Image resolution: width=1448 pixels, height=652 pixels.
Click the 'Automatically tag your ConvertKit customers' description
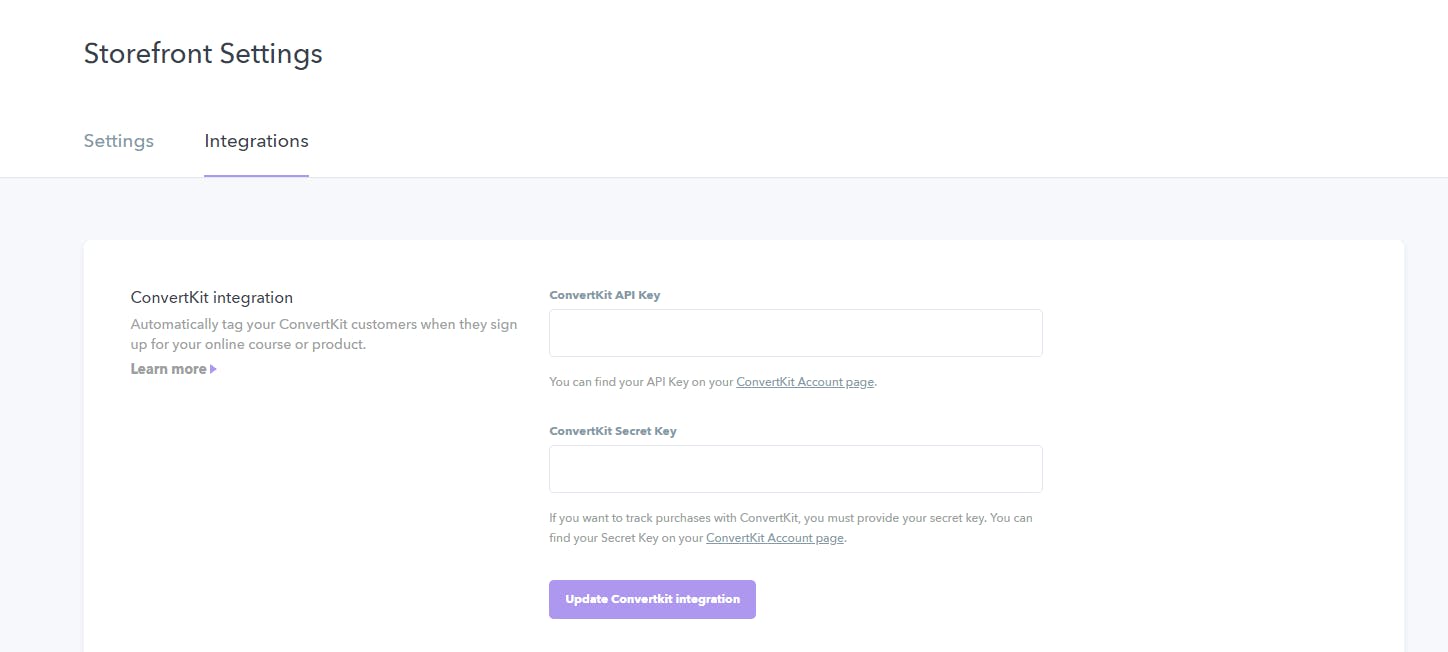(324, 334)
